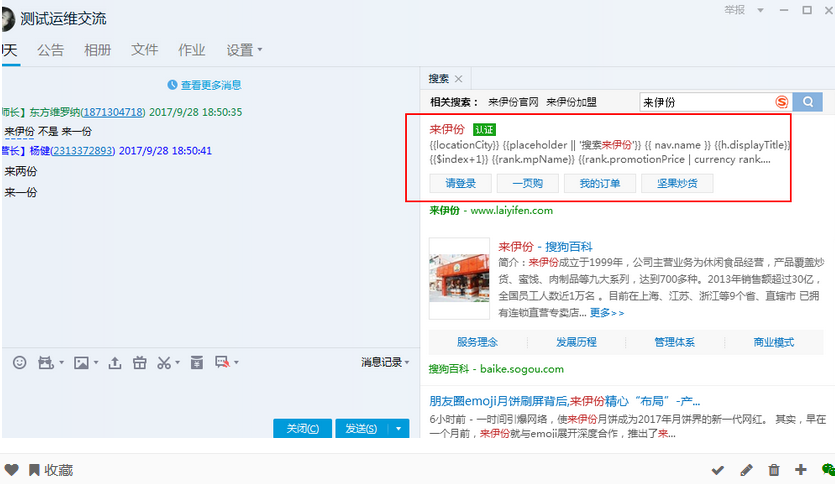Click the heart favorite icon

point(12,470)
